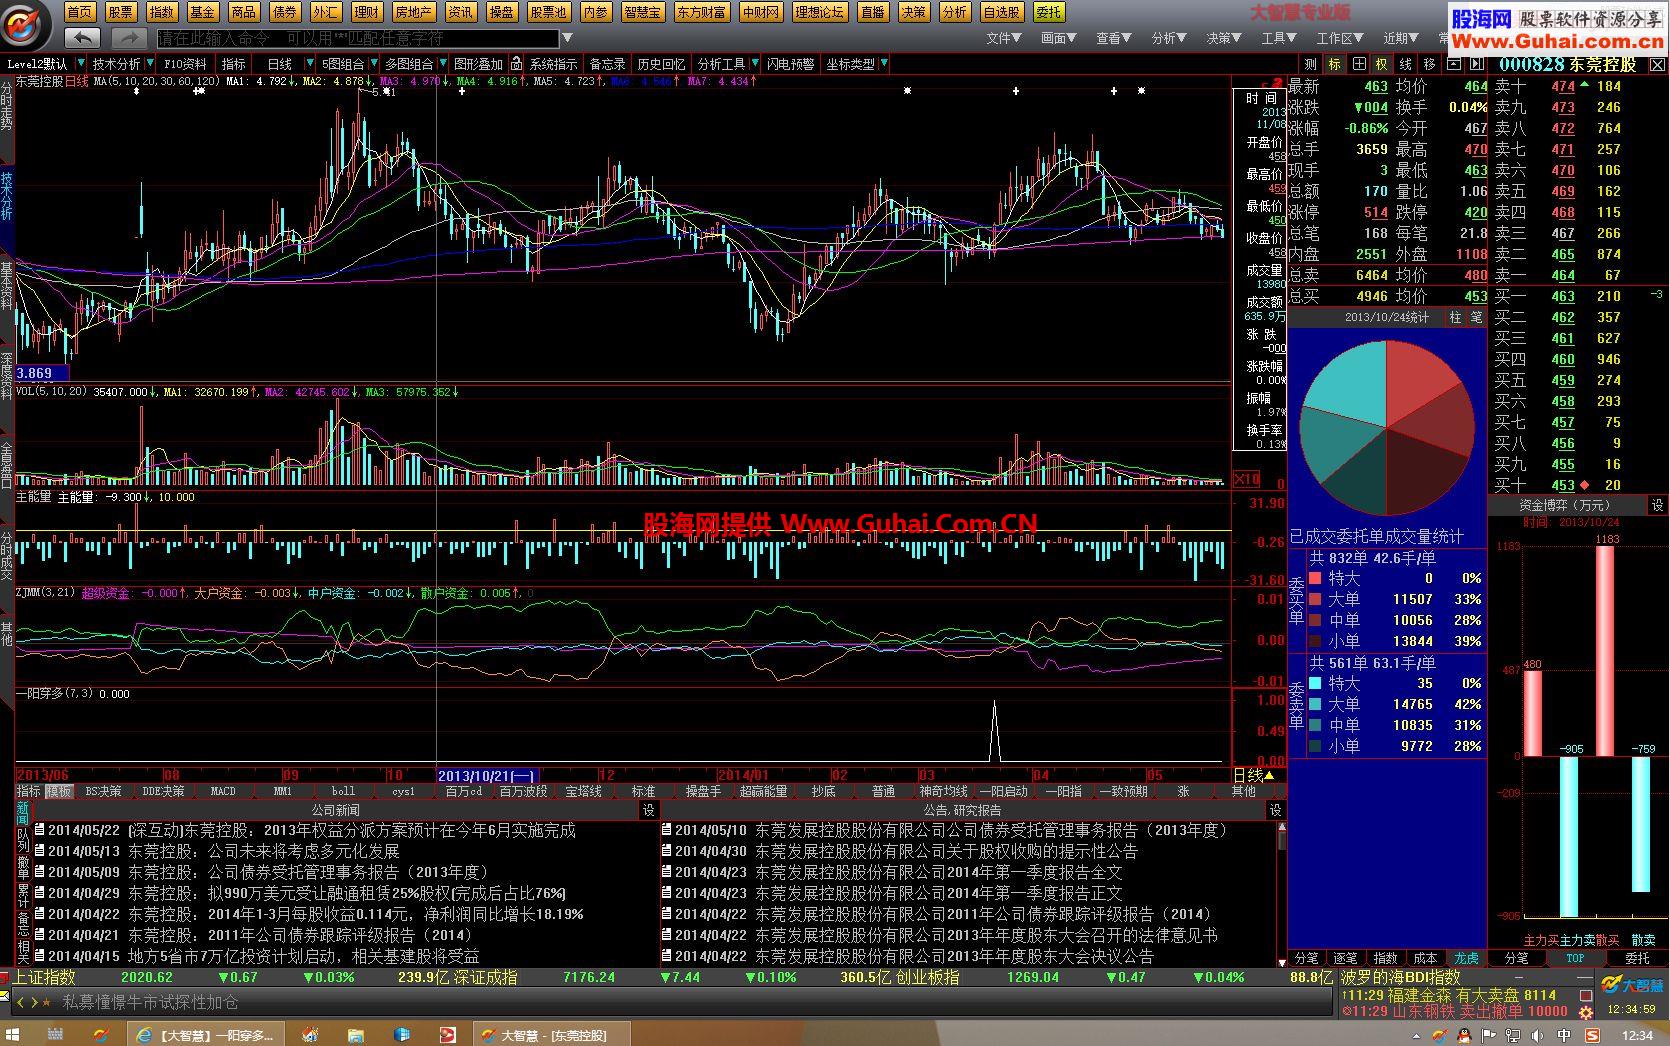Open the 商品 commodities button

[x=244, y=12]
